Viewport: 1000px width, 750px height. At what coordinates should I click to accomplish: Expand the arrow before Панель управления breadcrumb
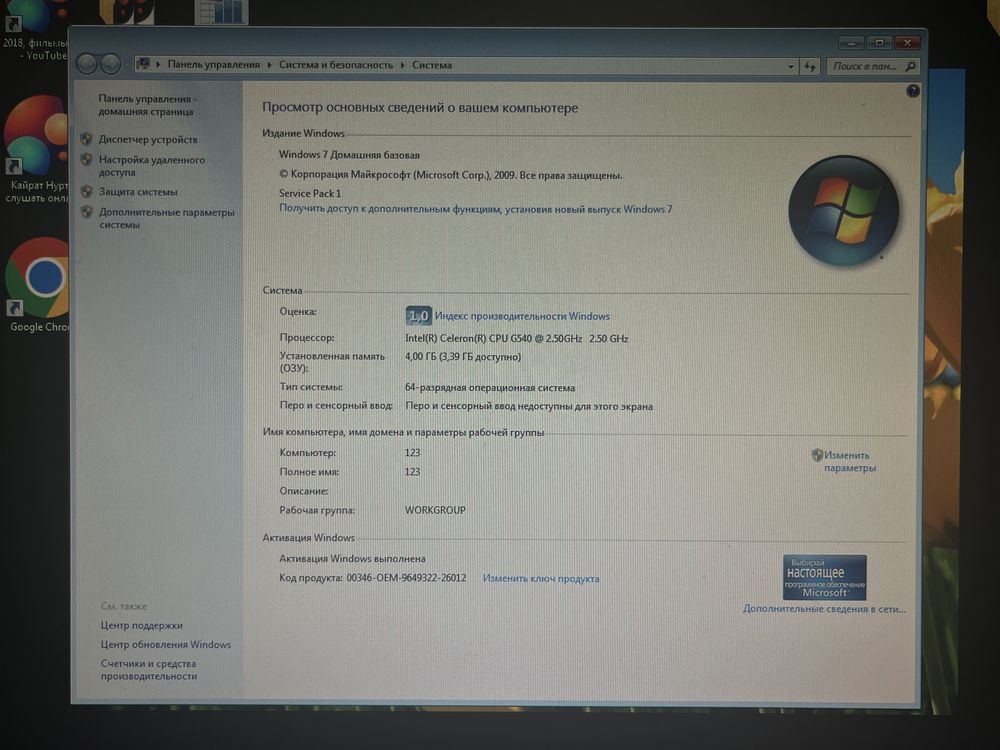158,64
